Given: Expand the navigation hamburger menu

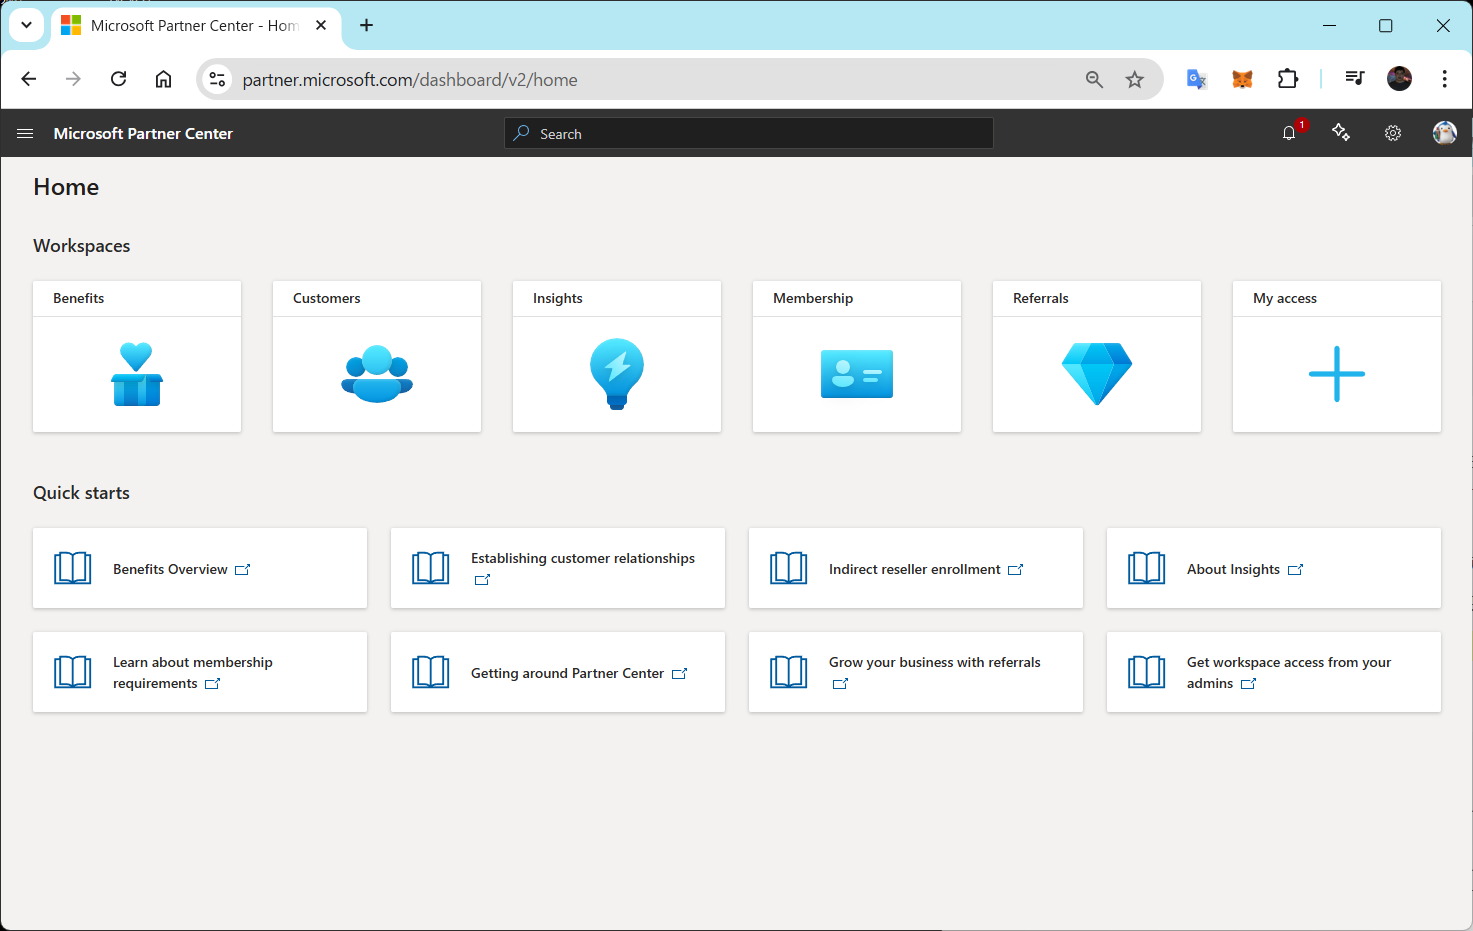Looking at the screenshot, I should point(24,132).
